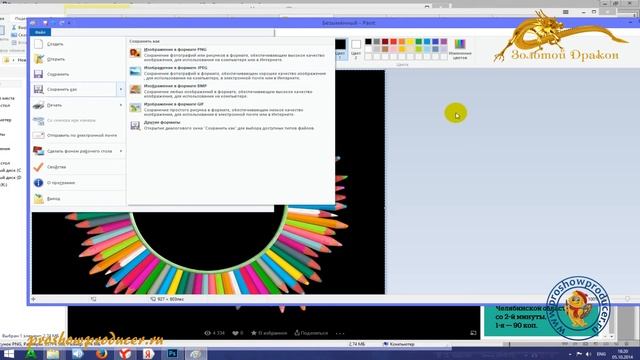Select Цвет 2 (Color 2) button
The image size is (640, 360).
(356, 49)
